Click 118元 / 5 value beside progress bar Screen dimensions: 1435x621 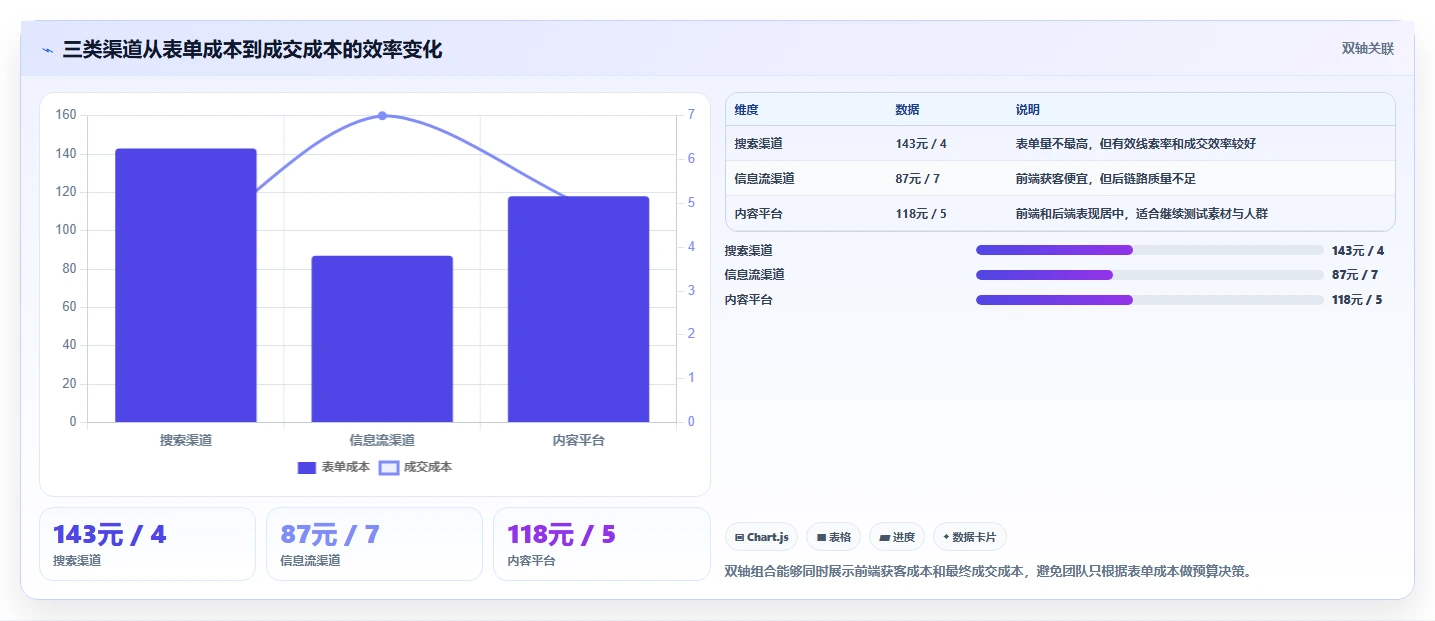1358,300
